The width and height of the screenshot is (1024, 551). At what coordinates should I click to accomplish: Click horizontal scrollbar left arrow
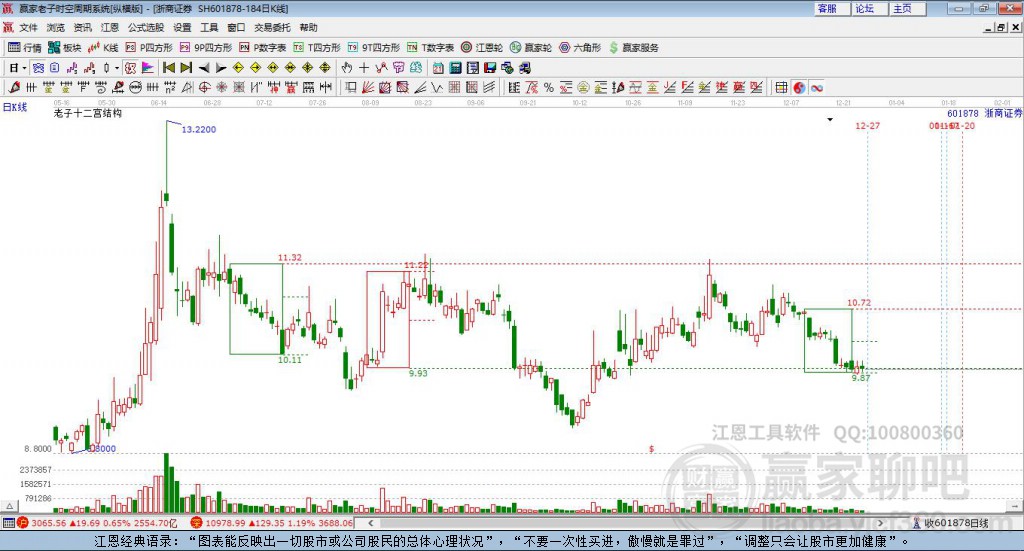pos(370,523)
